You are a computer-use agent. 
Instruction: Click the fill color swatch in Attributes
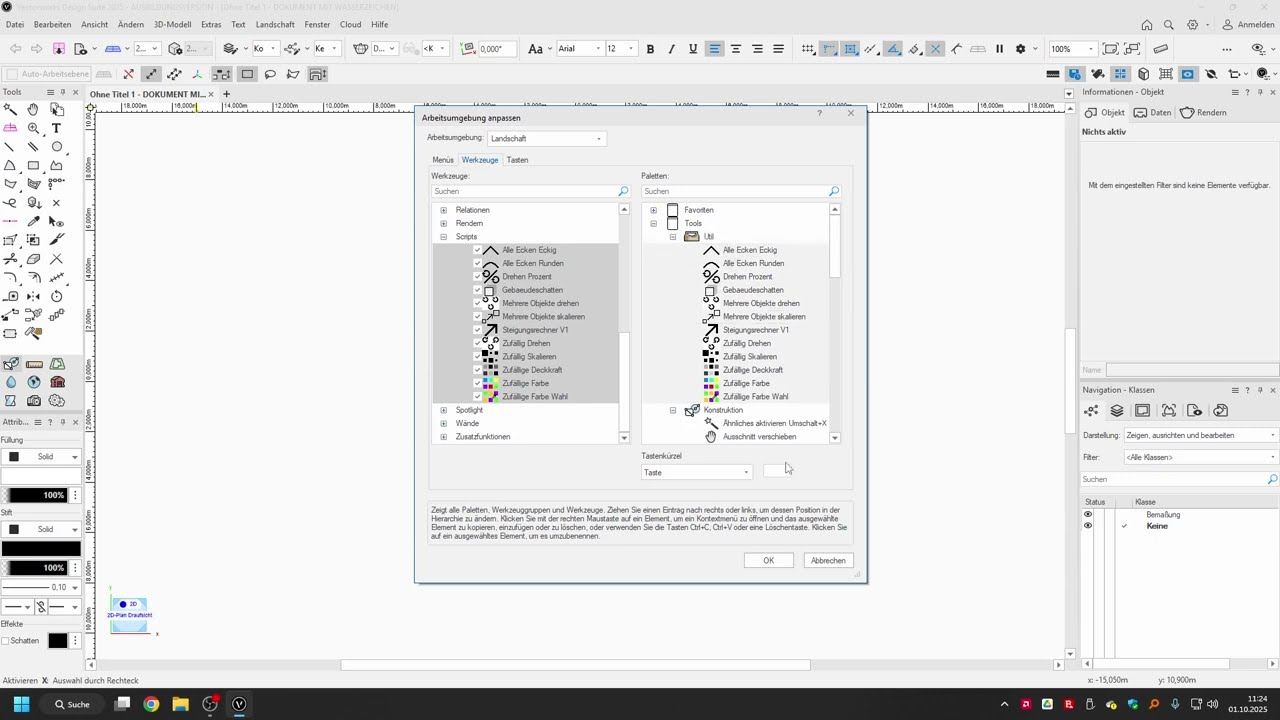click(x=41, y=476)
